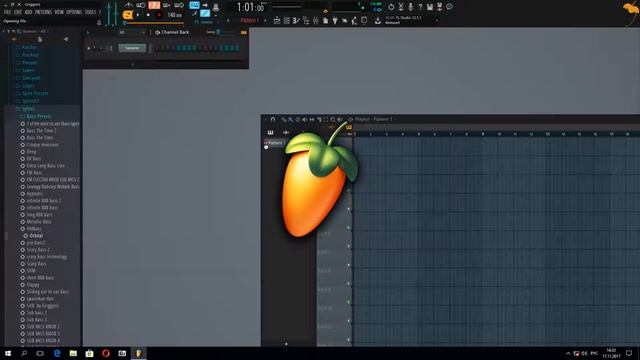Screen dimensions: 640x360
Task: Open the VIEW menu
Action: [x=59, y=12]
